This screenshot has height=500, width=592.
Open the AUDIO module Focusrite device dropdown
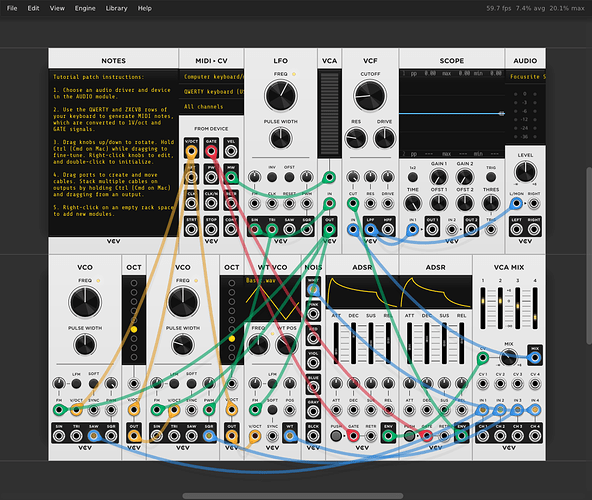coord(525,77)
